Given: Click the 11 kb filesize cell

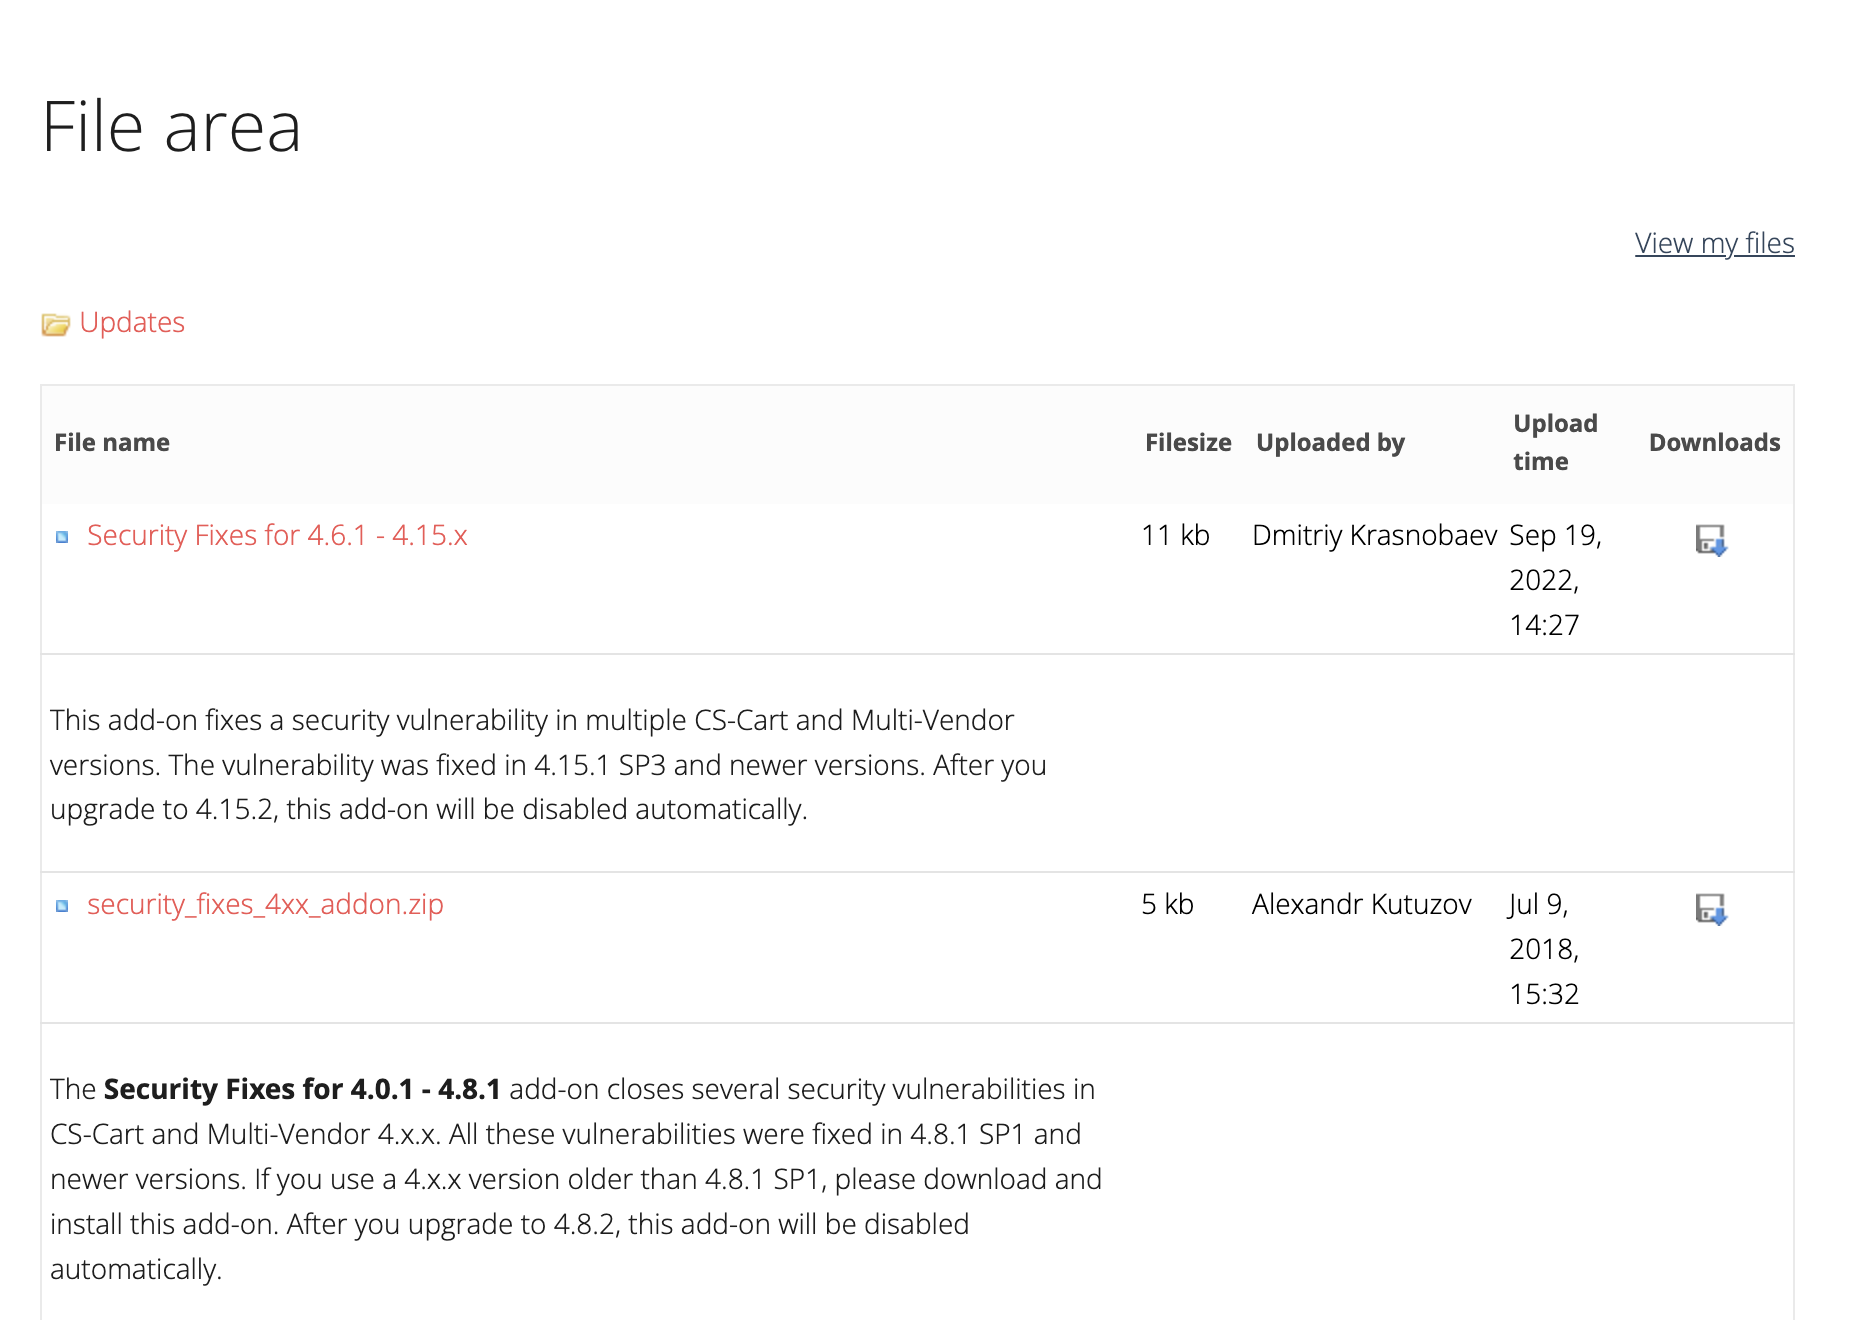Looking at the screenshot, I should [x=1175, y=535].
